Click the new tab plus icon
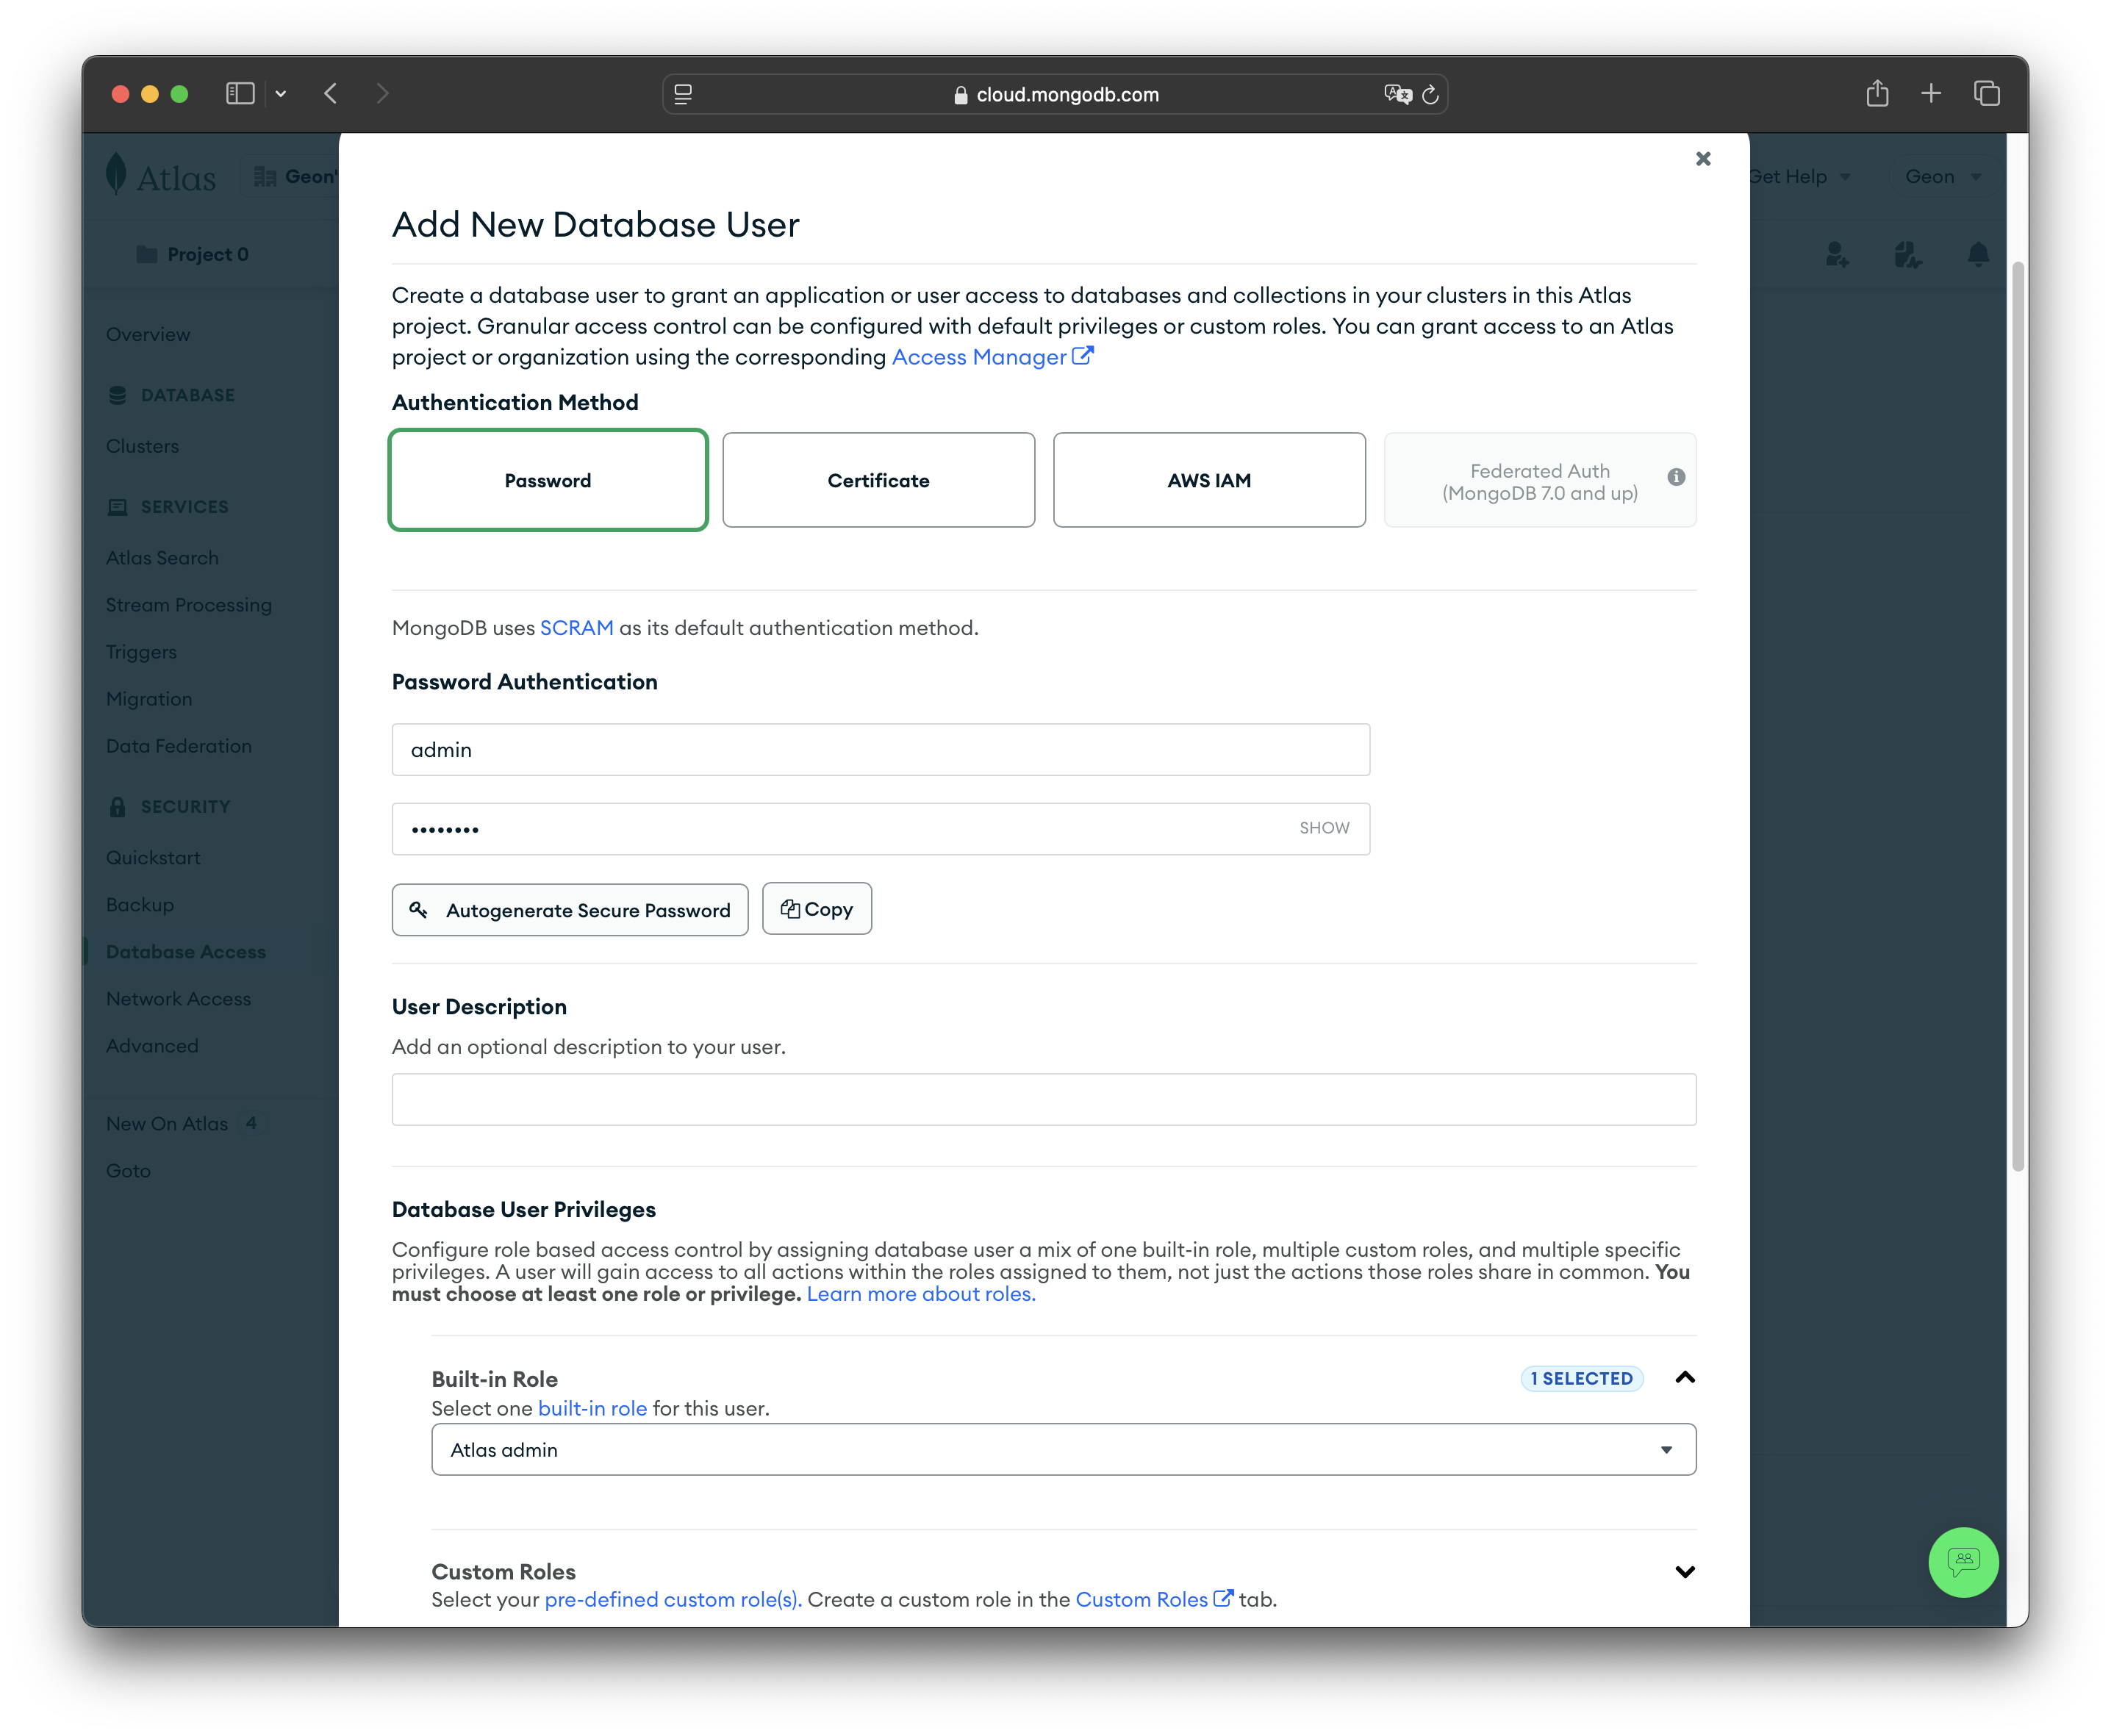This screenshot has height=1736, width=2111. tap(1931, 94)
